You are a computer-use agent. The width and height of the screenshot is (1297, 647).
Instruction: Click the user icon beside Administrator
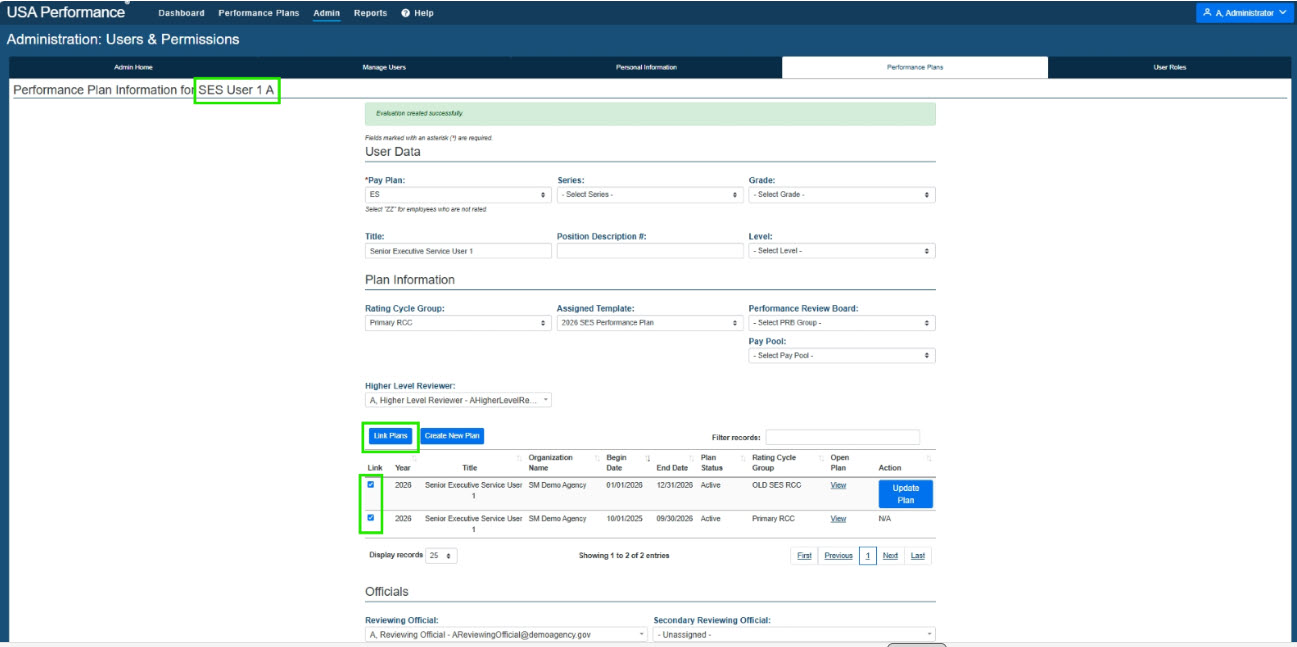pyautogui.click(x=1207, y=13)
